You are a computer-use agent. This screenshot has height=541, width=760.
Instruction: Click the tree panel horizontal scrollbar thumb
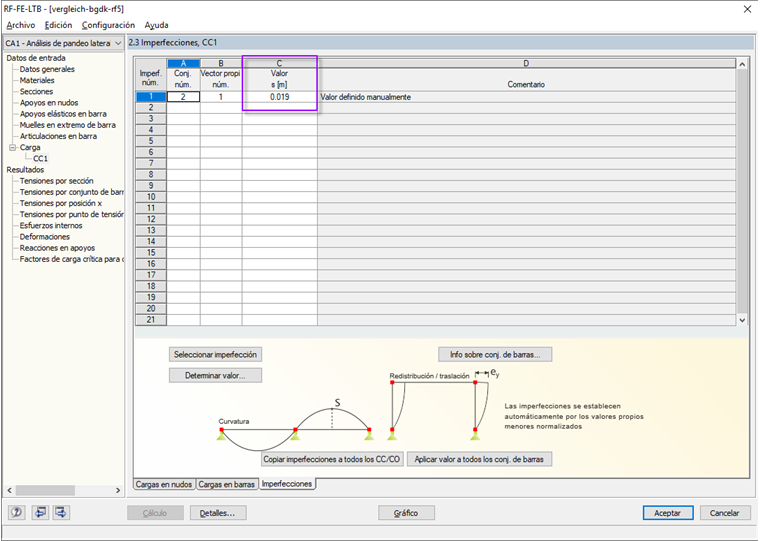tap(45, 490)
